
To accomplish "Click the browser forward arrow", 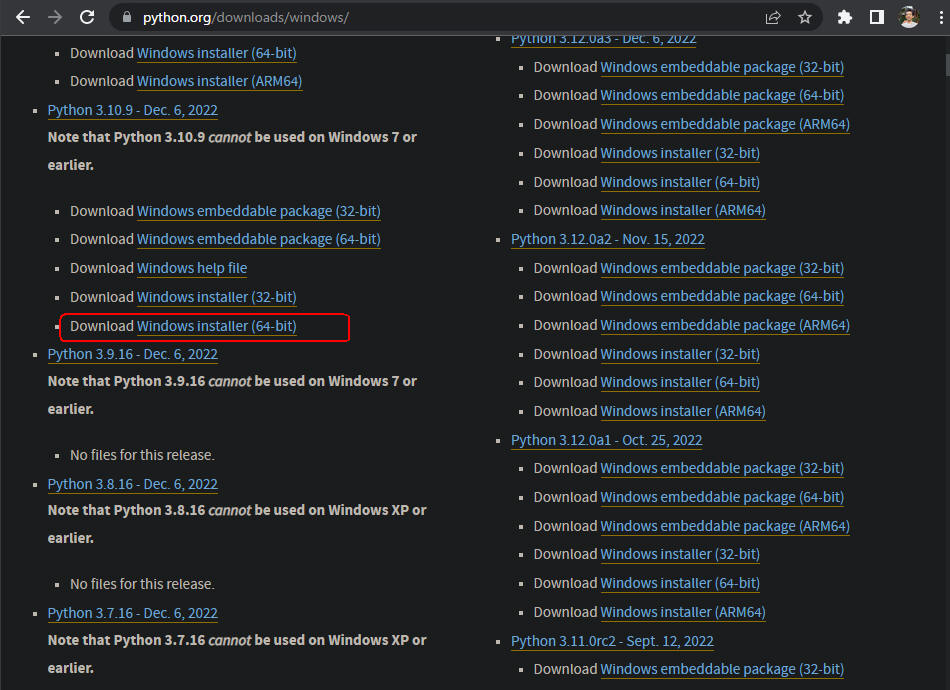I will click(x=55, y=17).
